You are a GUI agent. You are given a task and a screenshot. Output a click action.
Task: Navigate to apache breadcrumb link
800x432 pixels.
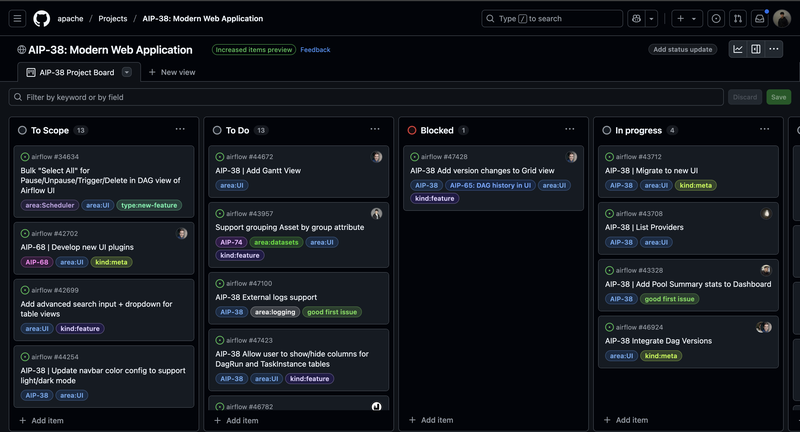[70, 19]
